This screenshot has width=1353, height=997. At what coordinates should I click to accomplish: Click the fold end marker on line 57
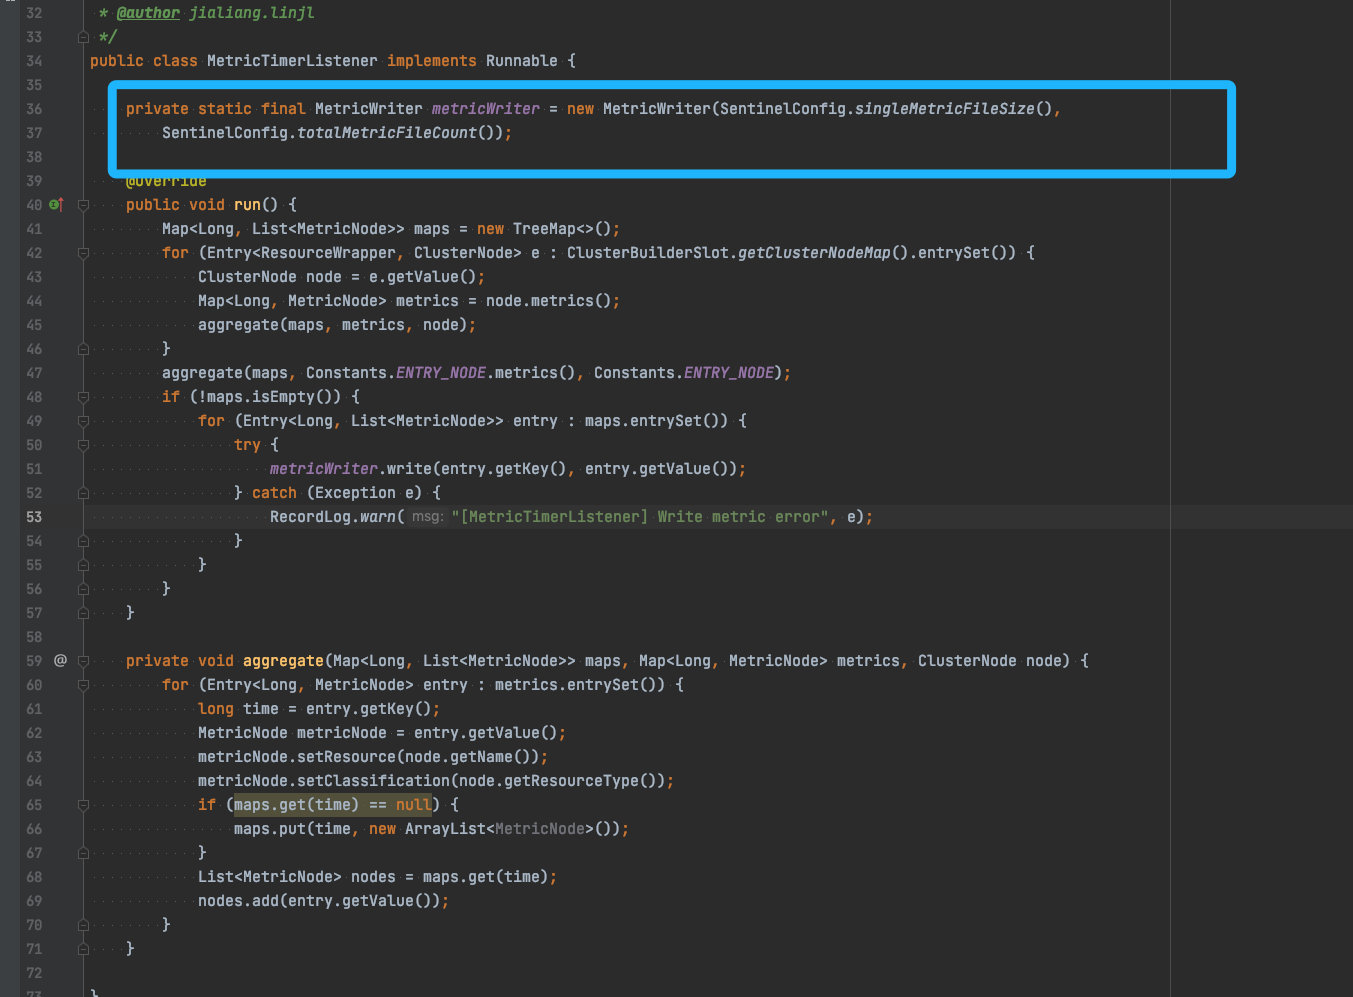coord(84,613)
